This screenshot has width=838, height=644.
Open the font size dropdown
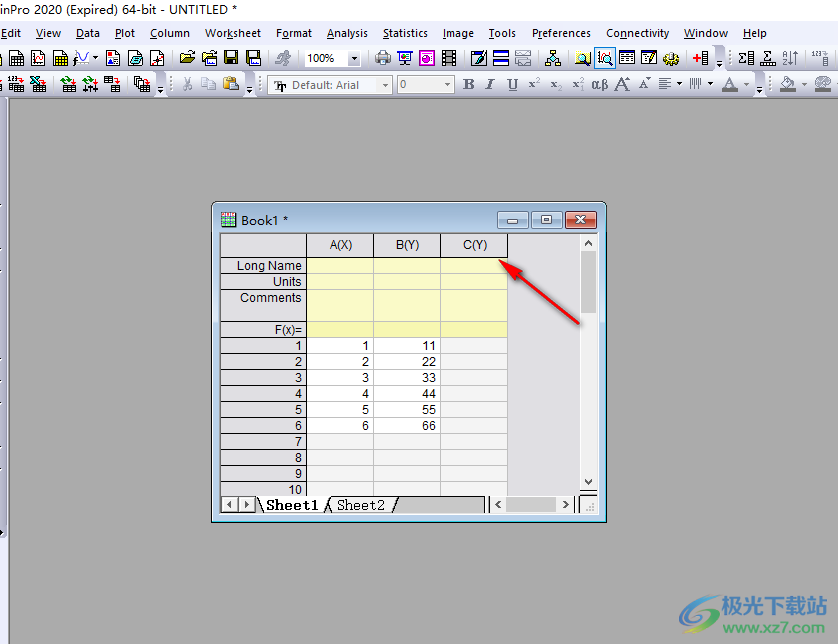coord(447,84)
